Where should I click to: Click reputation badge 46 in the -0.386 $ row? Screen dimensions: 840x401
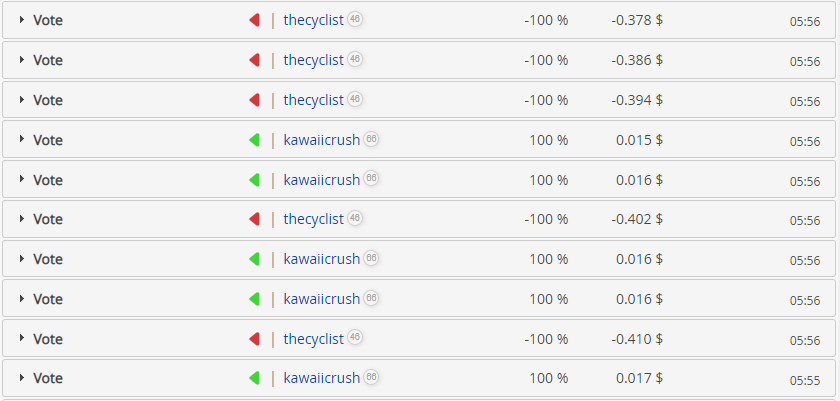(x=355, y=59)
